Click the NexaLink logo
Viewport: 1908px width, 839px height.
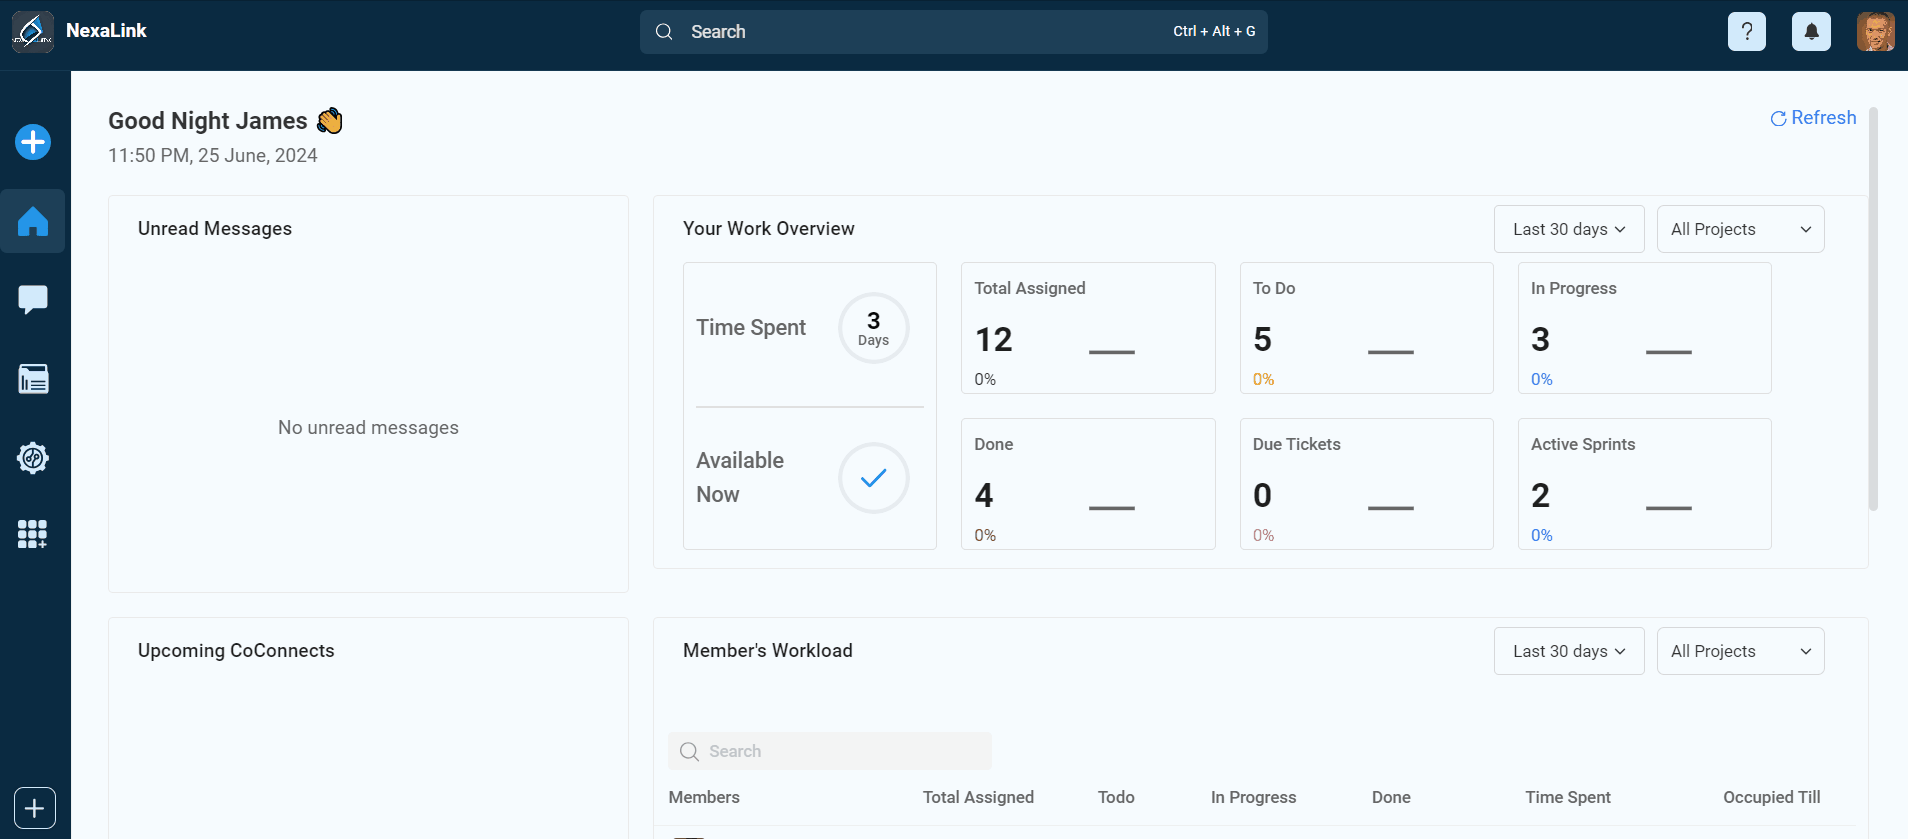(33, 32)
